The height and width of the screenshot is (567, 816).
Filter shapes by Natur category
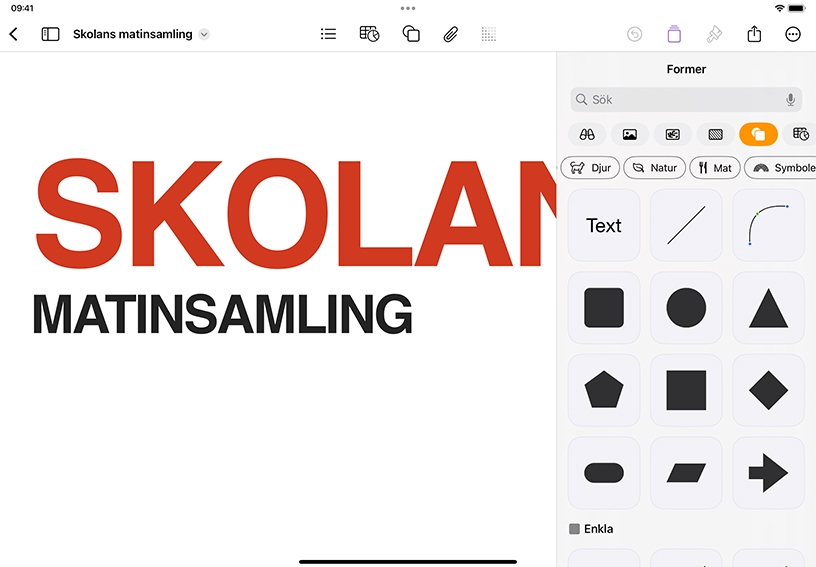pos(655,167)
